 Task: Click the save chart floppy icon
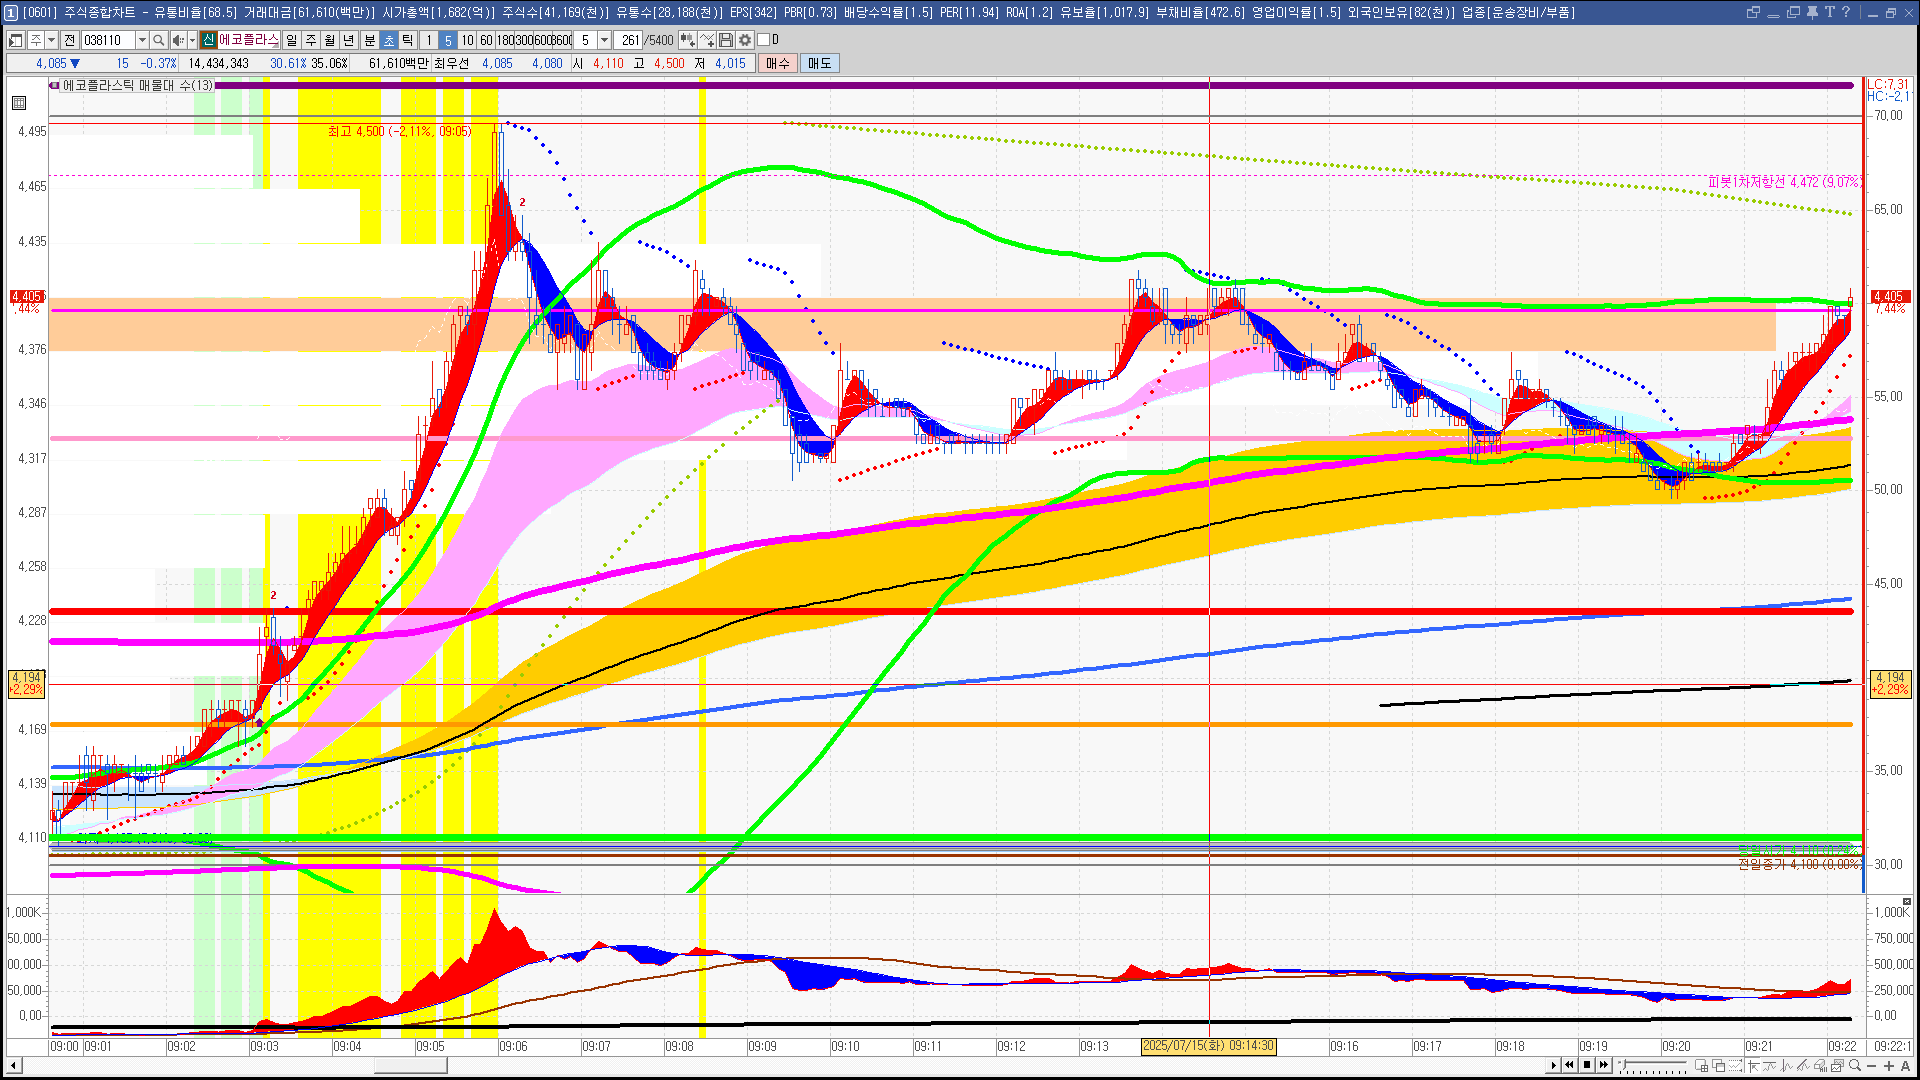pyautogui.click(x=726, y=40)
